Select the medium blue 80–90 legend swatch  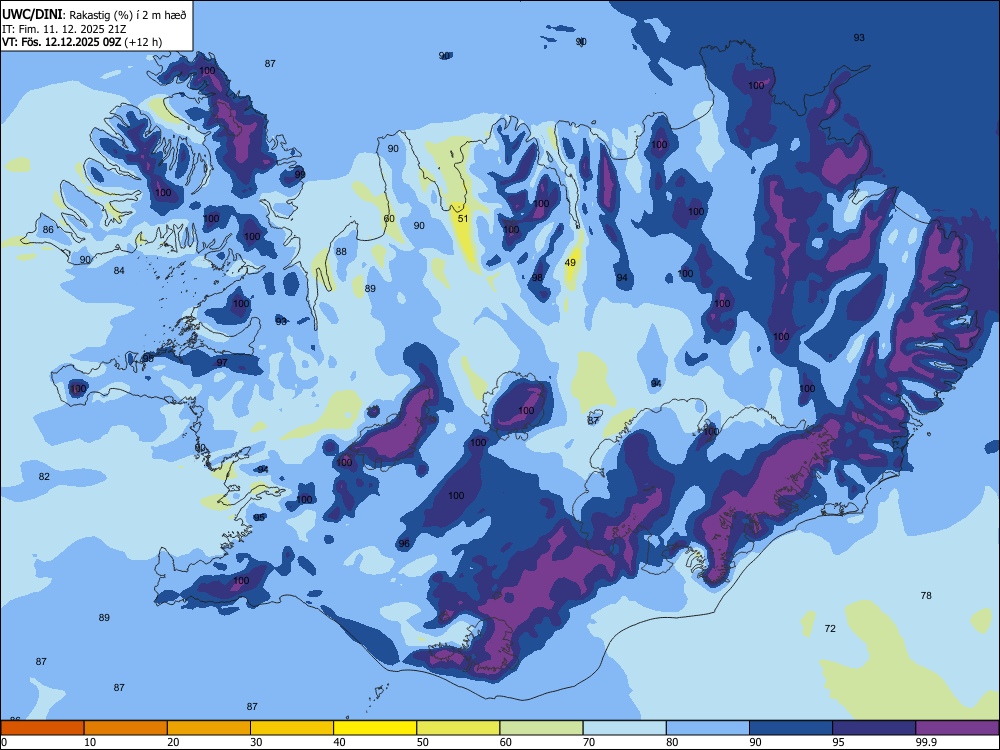point(708,728)
